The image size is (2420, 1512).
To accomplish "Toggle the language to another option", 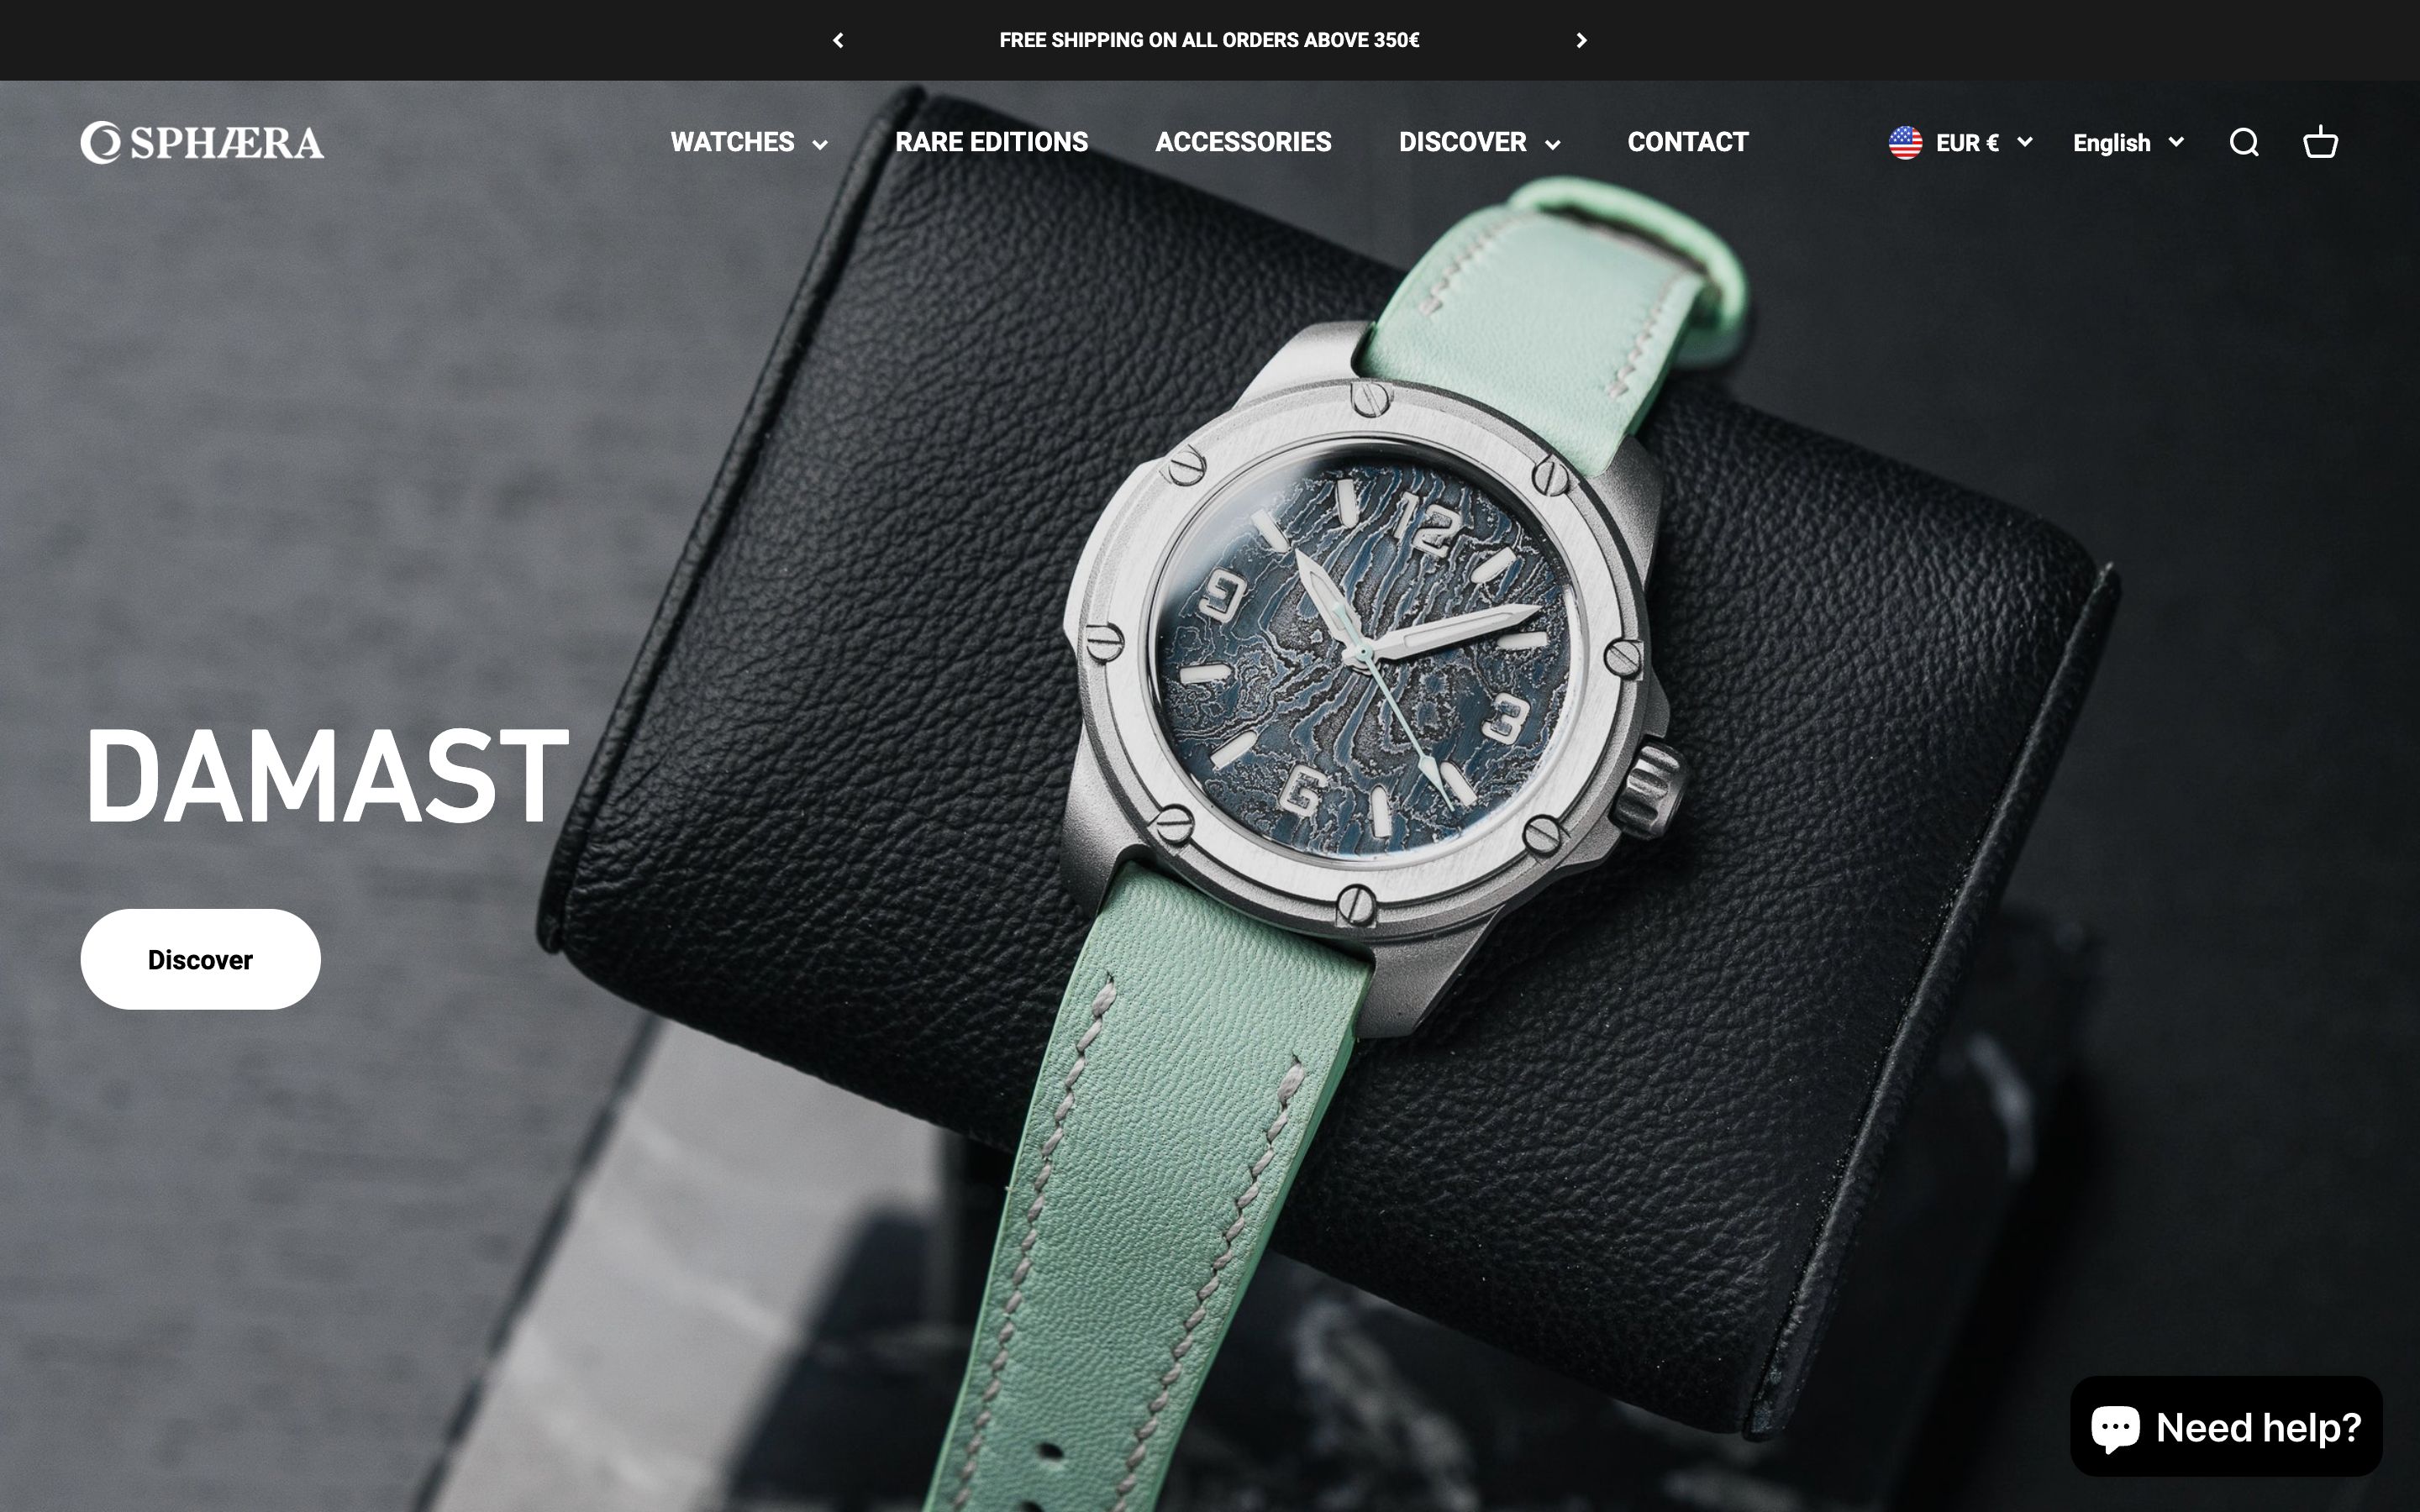I will tap(2128, 141).
